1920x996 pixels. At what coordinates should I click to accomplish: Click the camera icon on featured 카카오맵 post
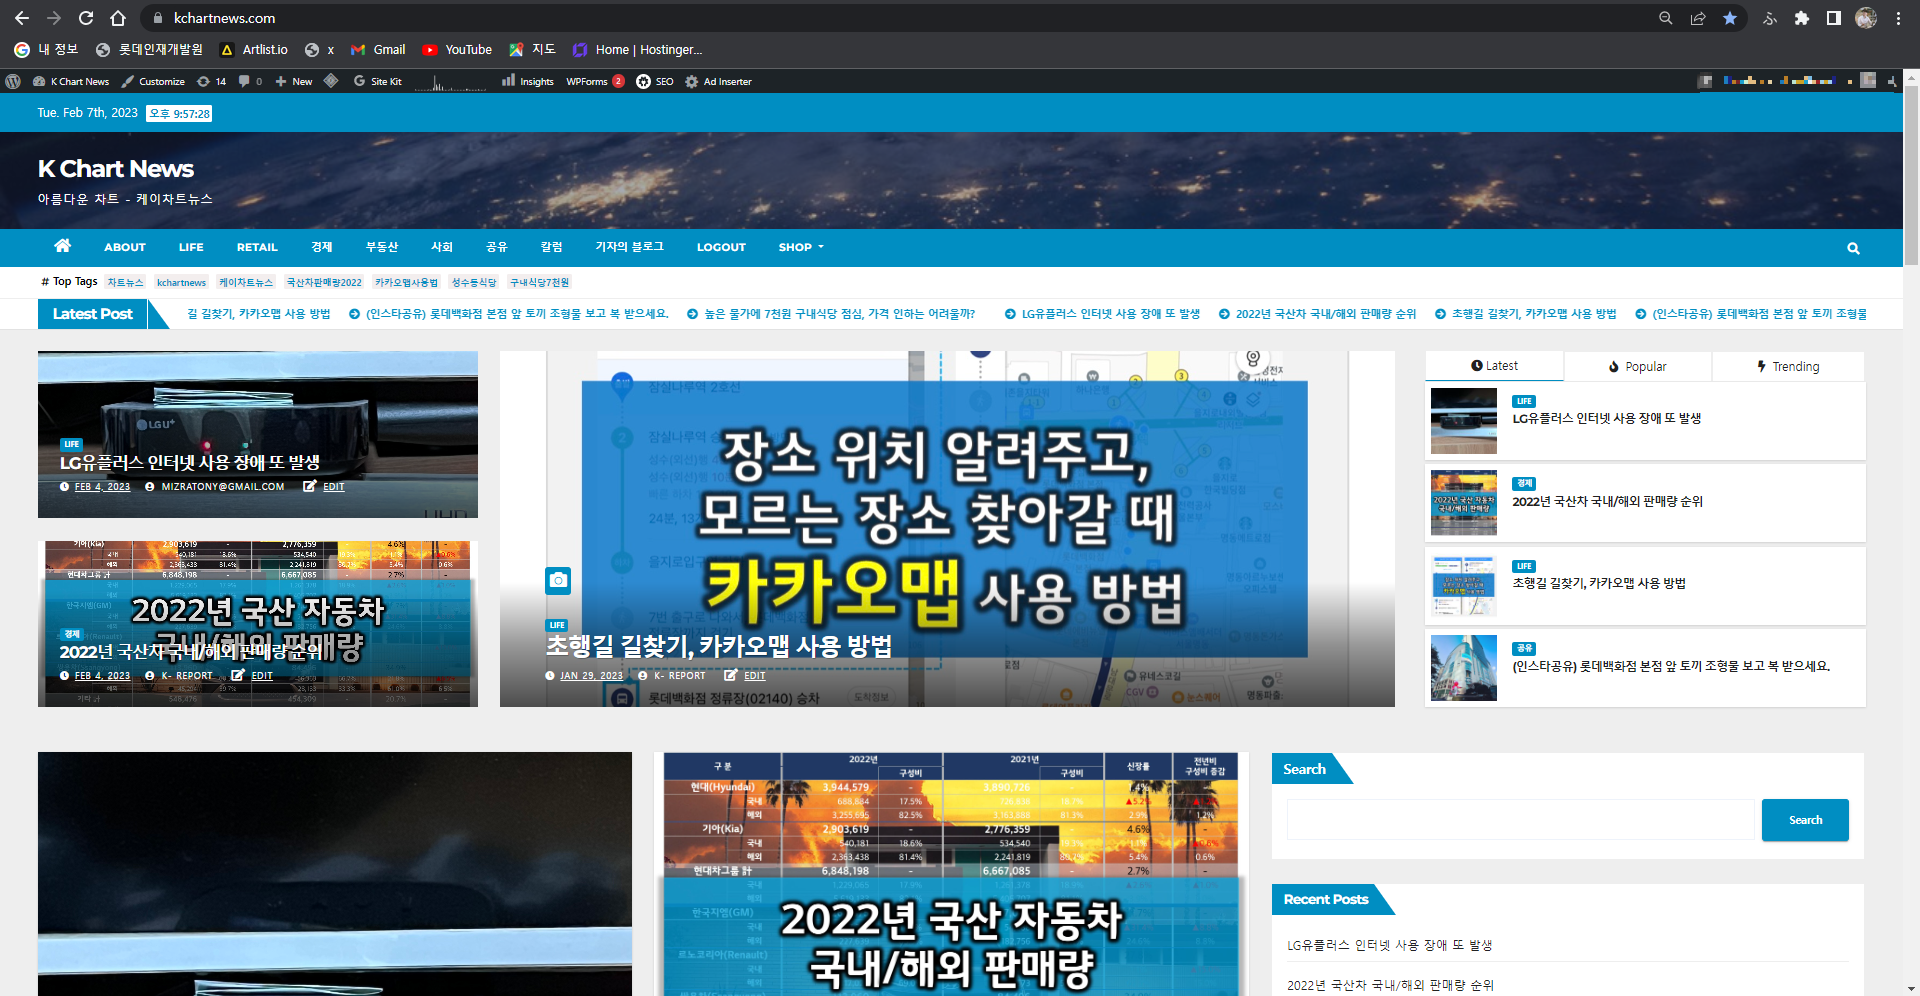pyautogui.click(x=558, y=580)
